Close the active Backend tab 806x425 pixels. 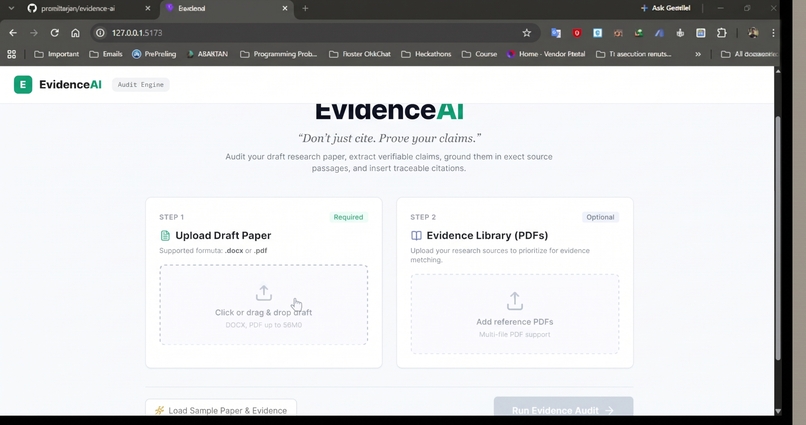[x=285, y=8]
